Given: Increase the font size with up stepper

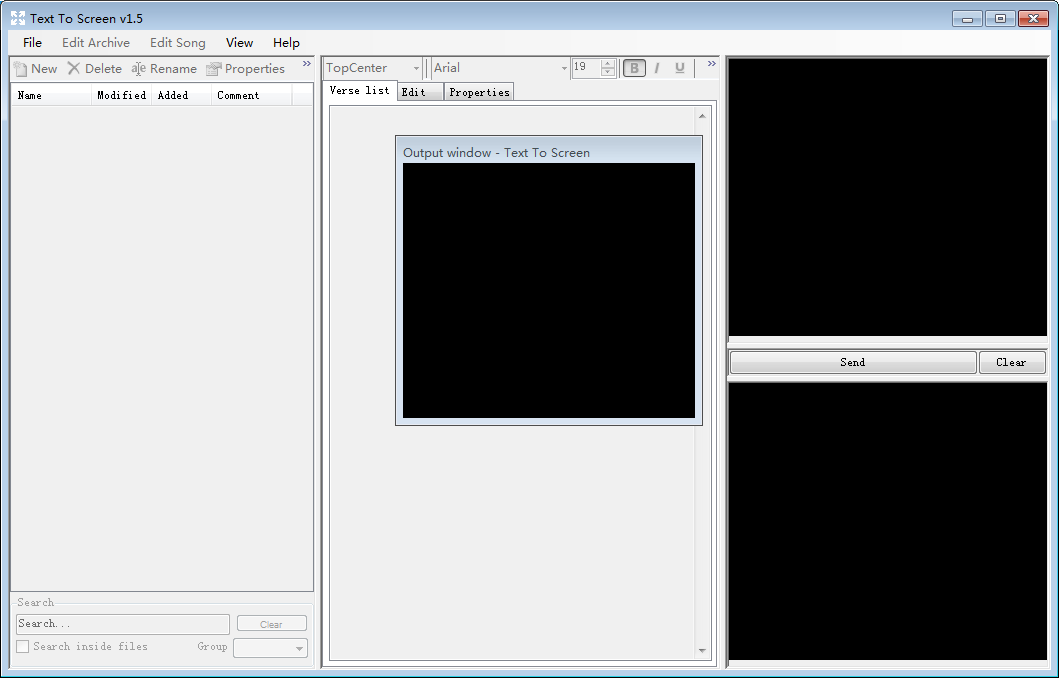Looking at the screenshot, I should pyautogui.click(x=608, y=63).
